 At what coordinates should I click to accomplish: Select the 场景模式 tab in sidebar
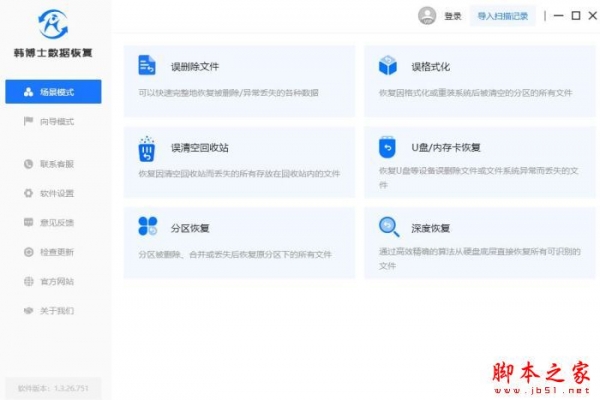55,92
